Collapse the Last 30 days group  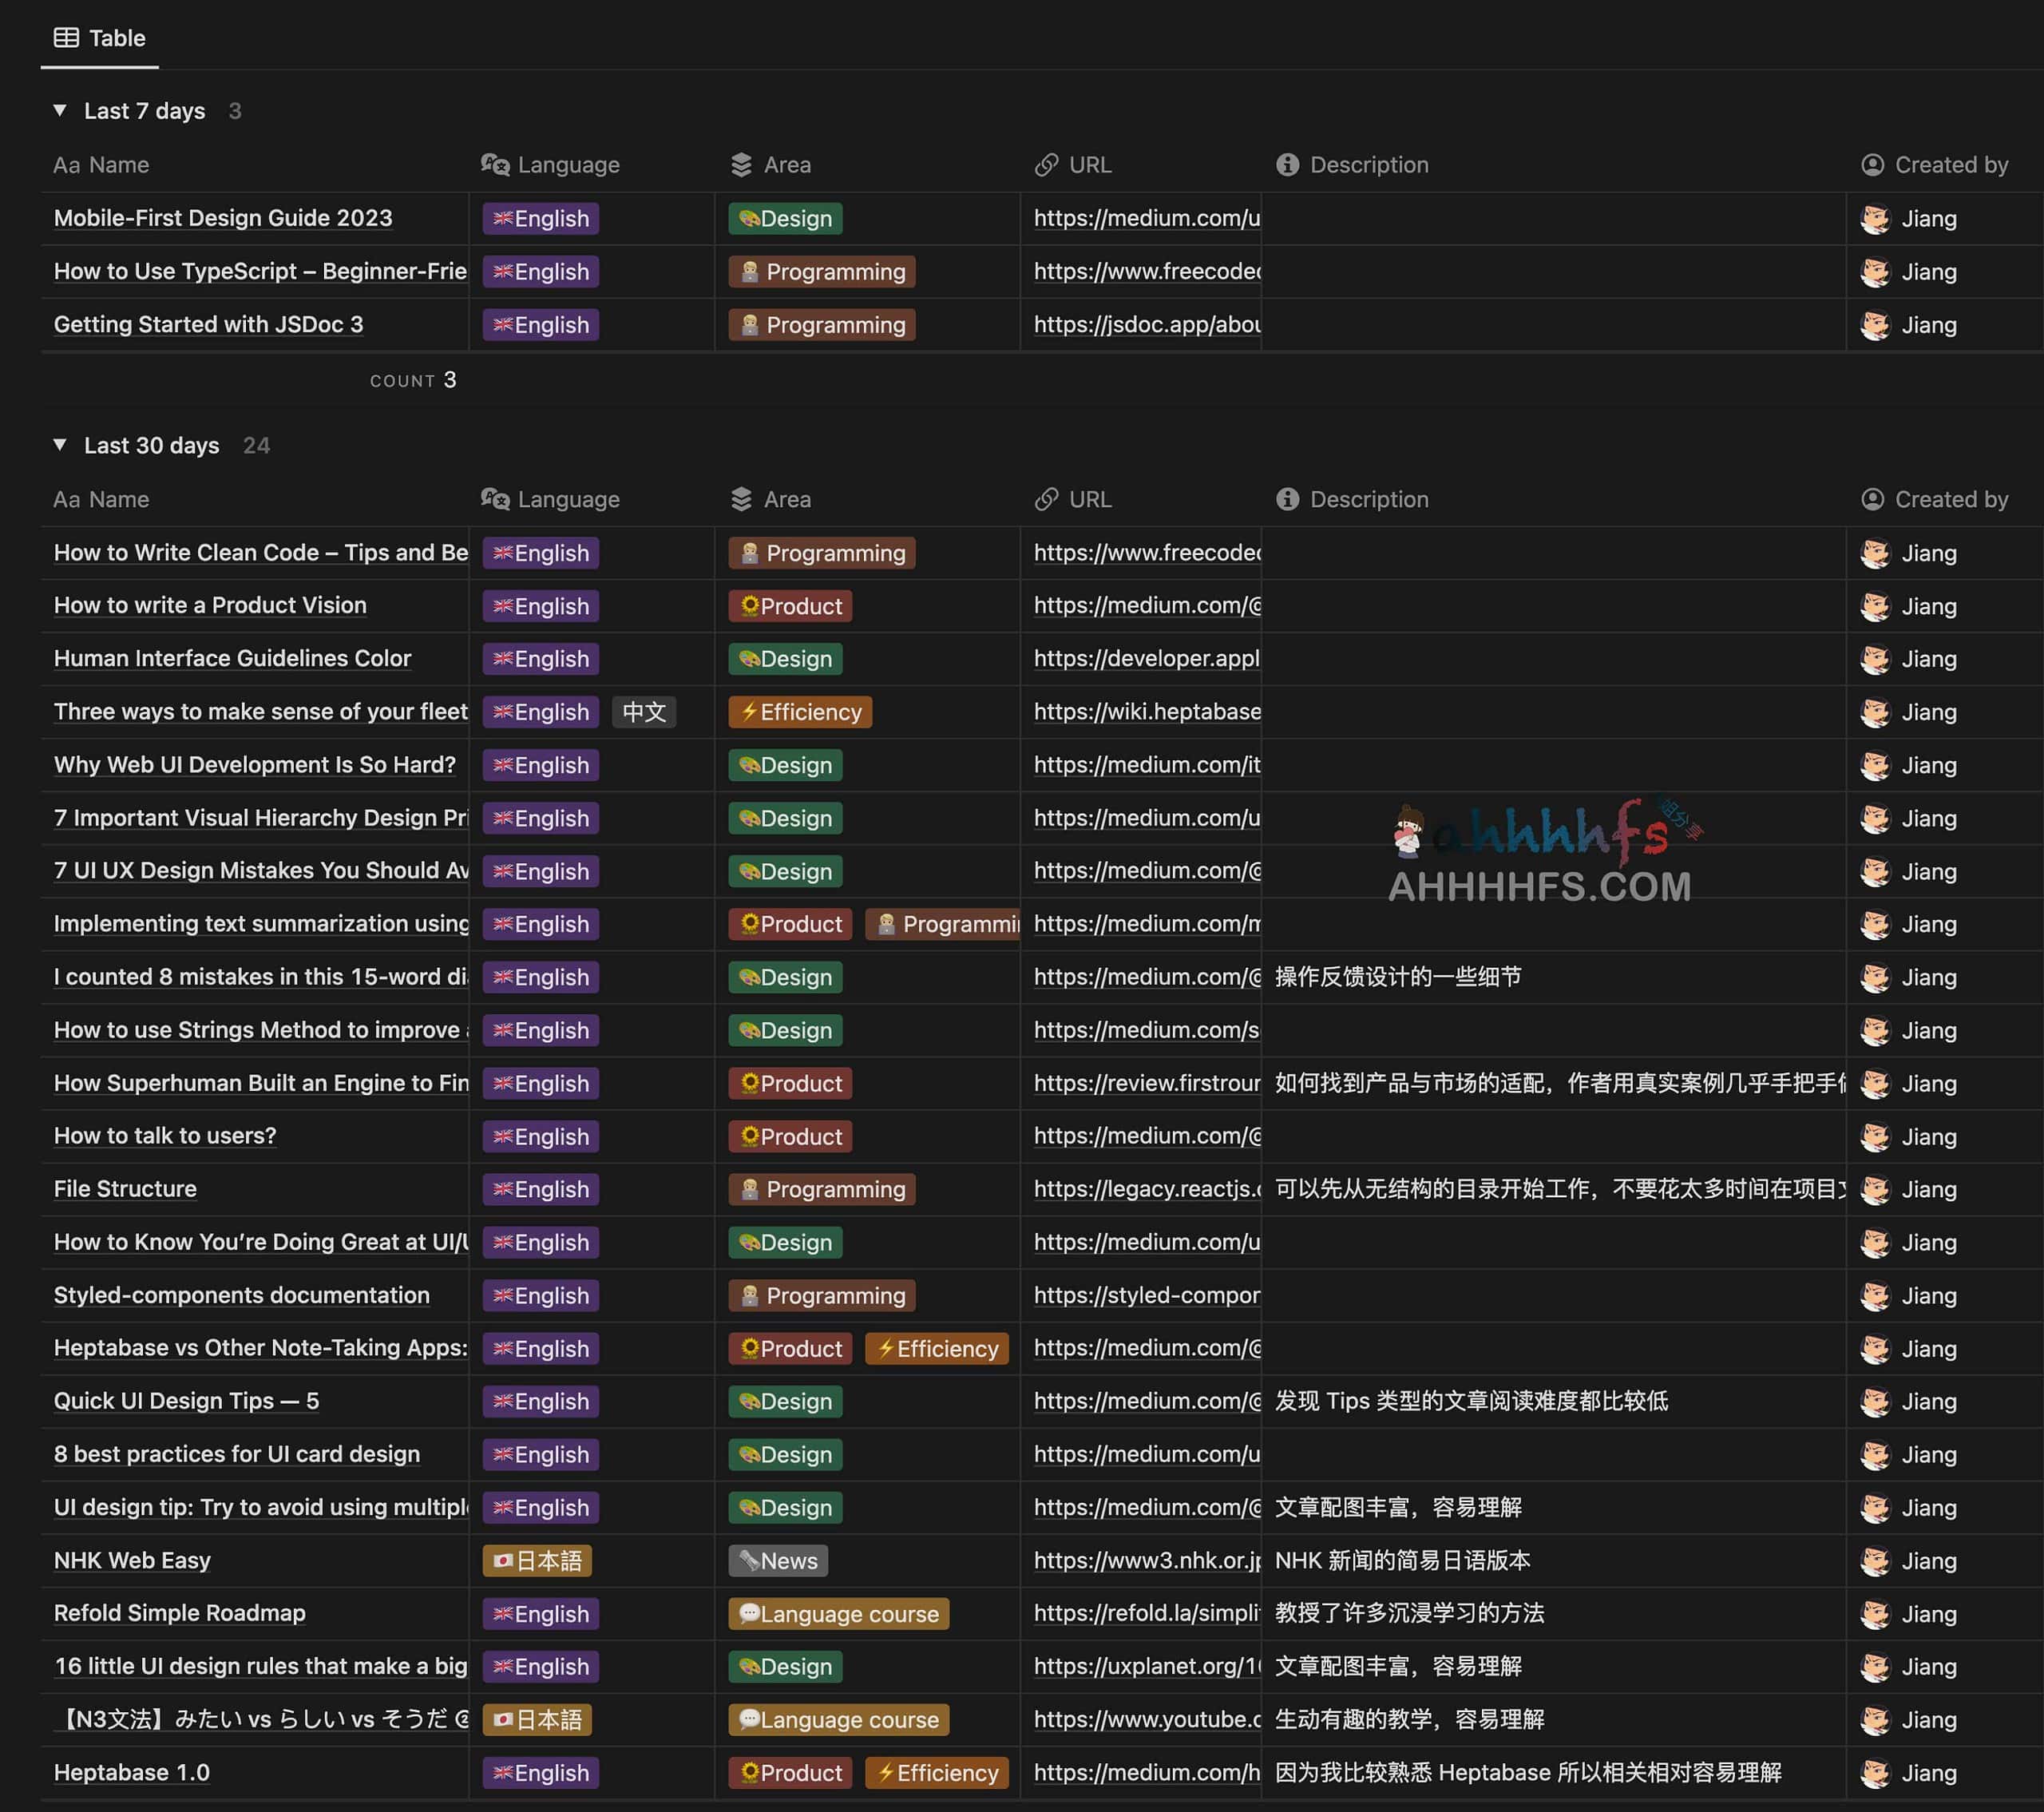tap(60, 445)
